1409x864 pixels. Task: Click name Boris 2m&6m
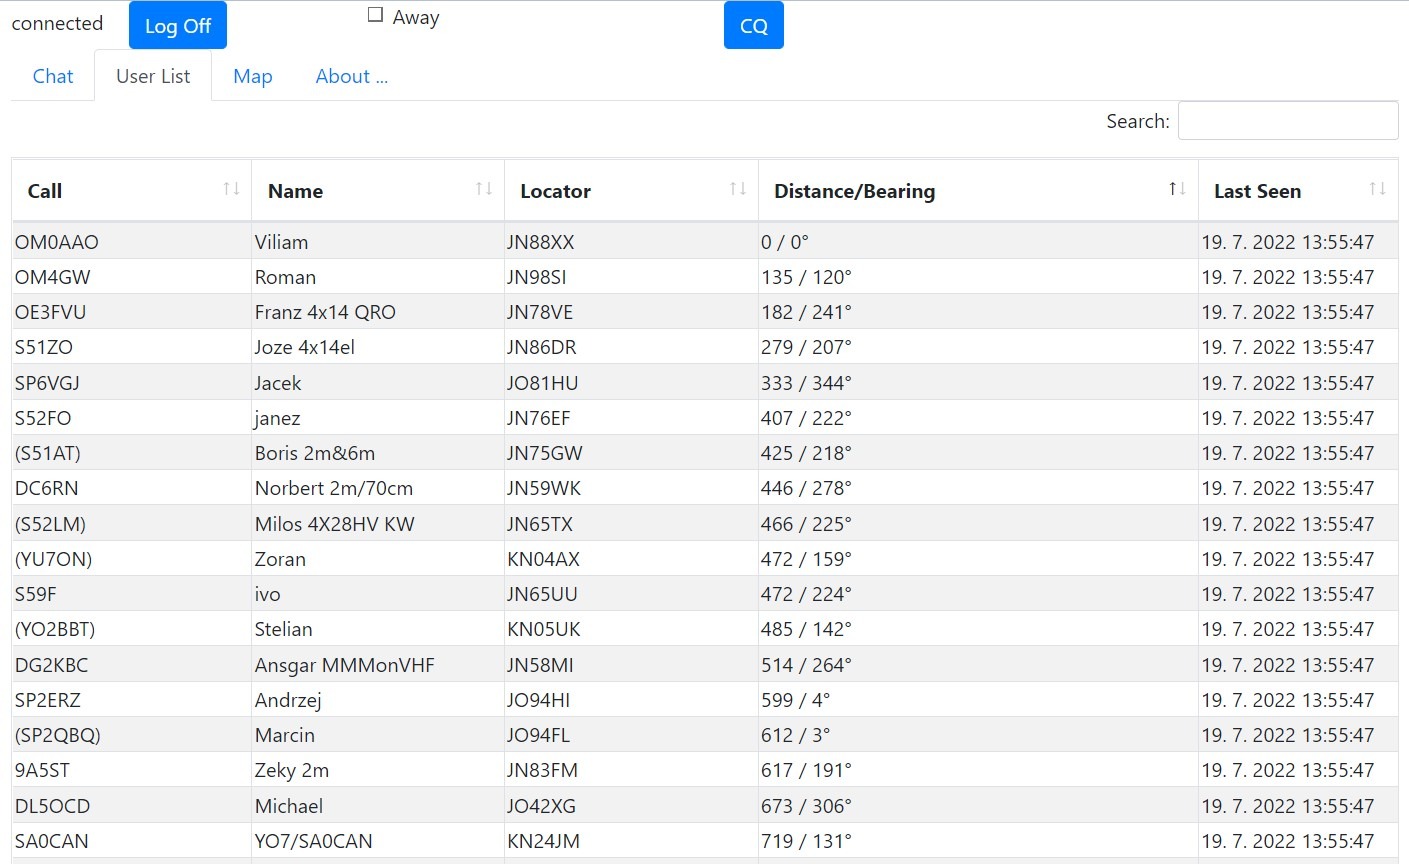click(315, 453)
